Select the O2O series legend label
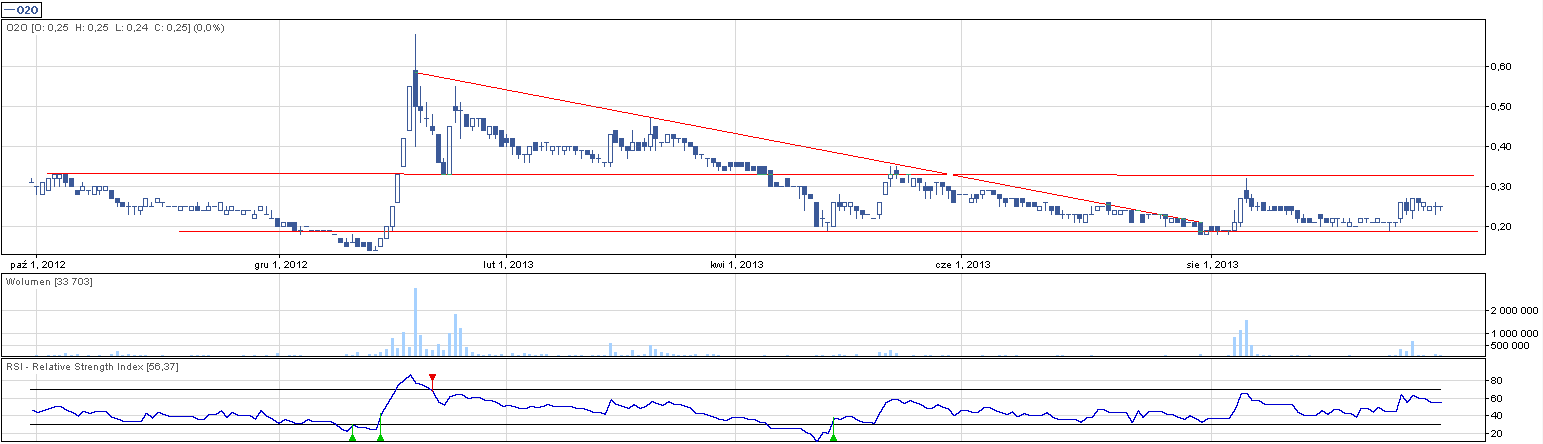 pos(23,9)
